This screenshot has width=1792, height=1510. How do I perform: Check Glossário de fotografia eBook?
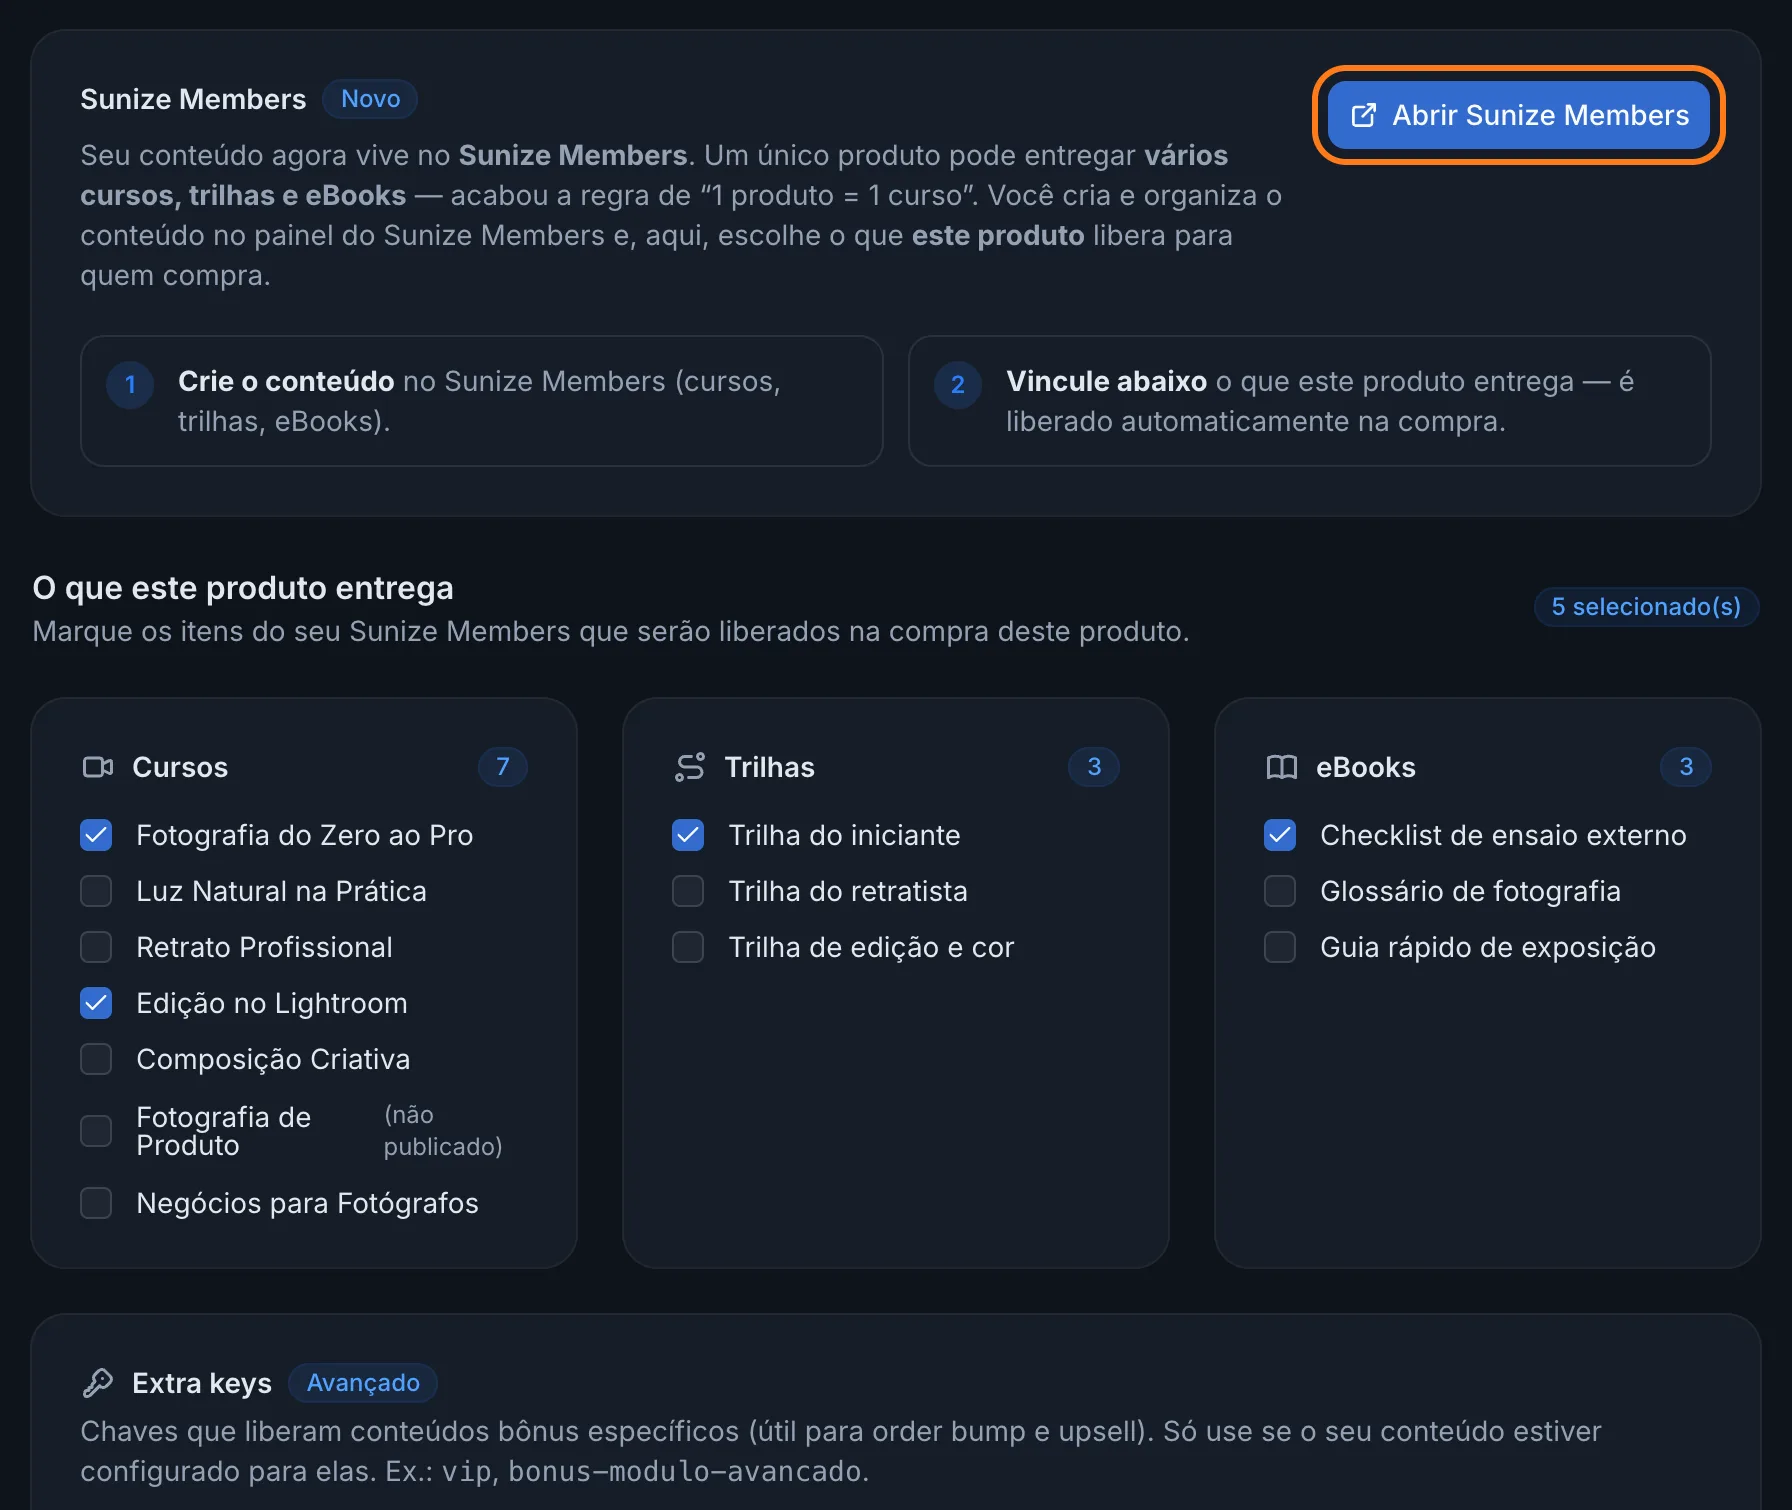click(1280, 891)
